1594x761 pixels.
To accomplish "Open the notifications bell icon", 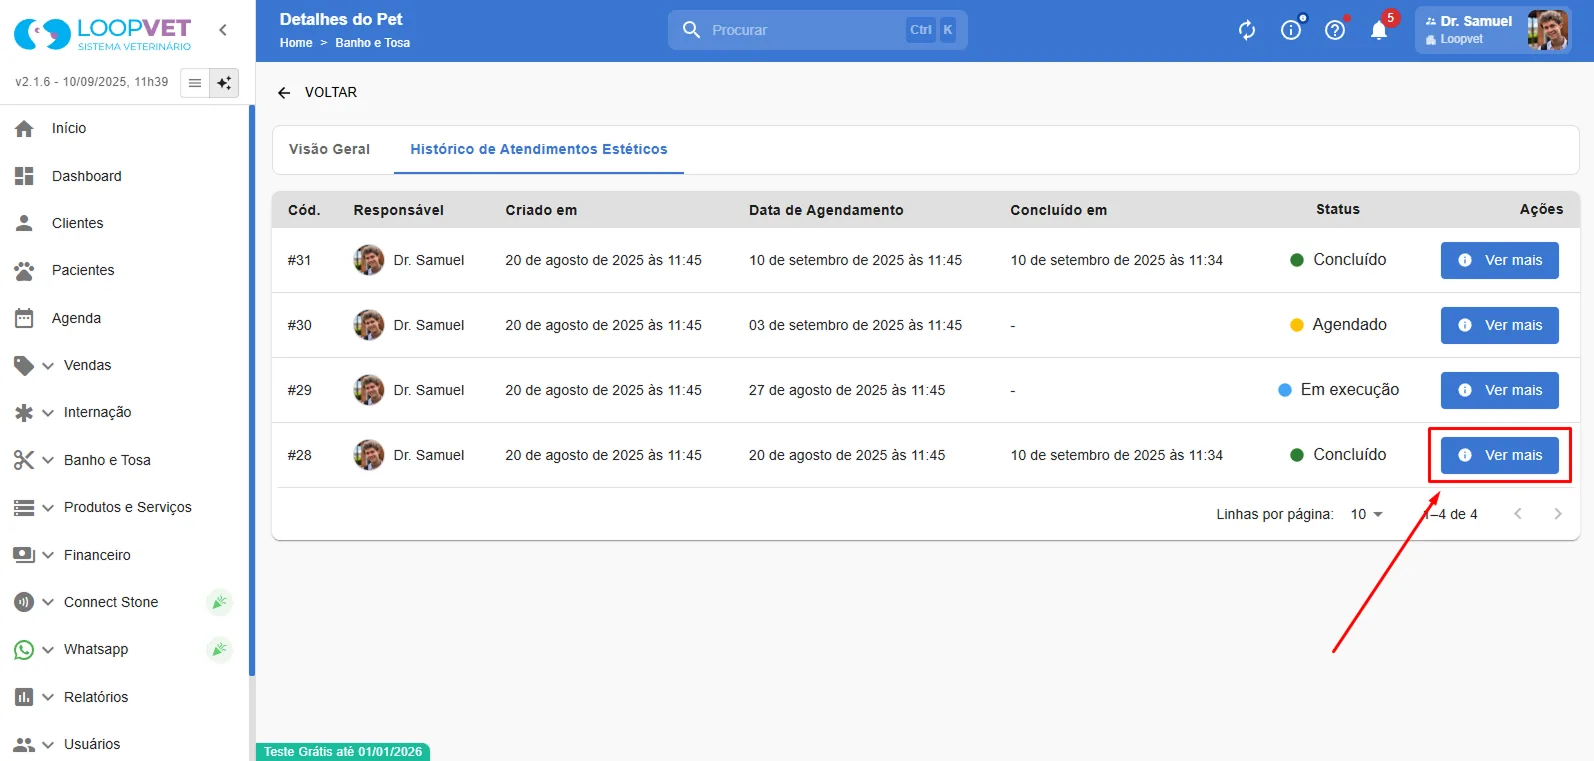I will pos(1379,30).
